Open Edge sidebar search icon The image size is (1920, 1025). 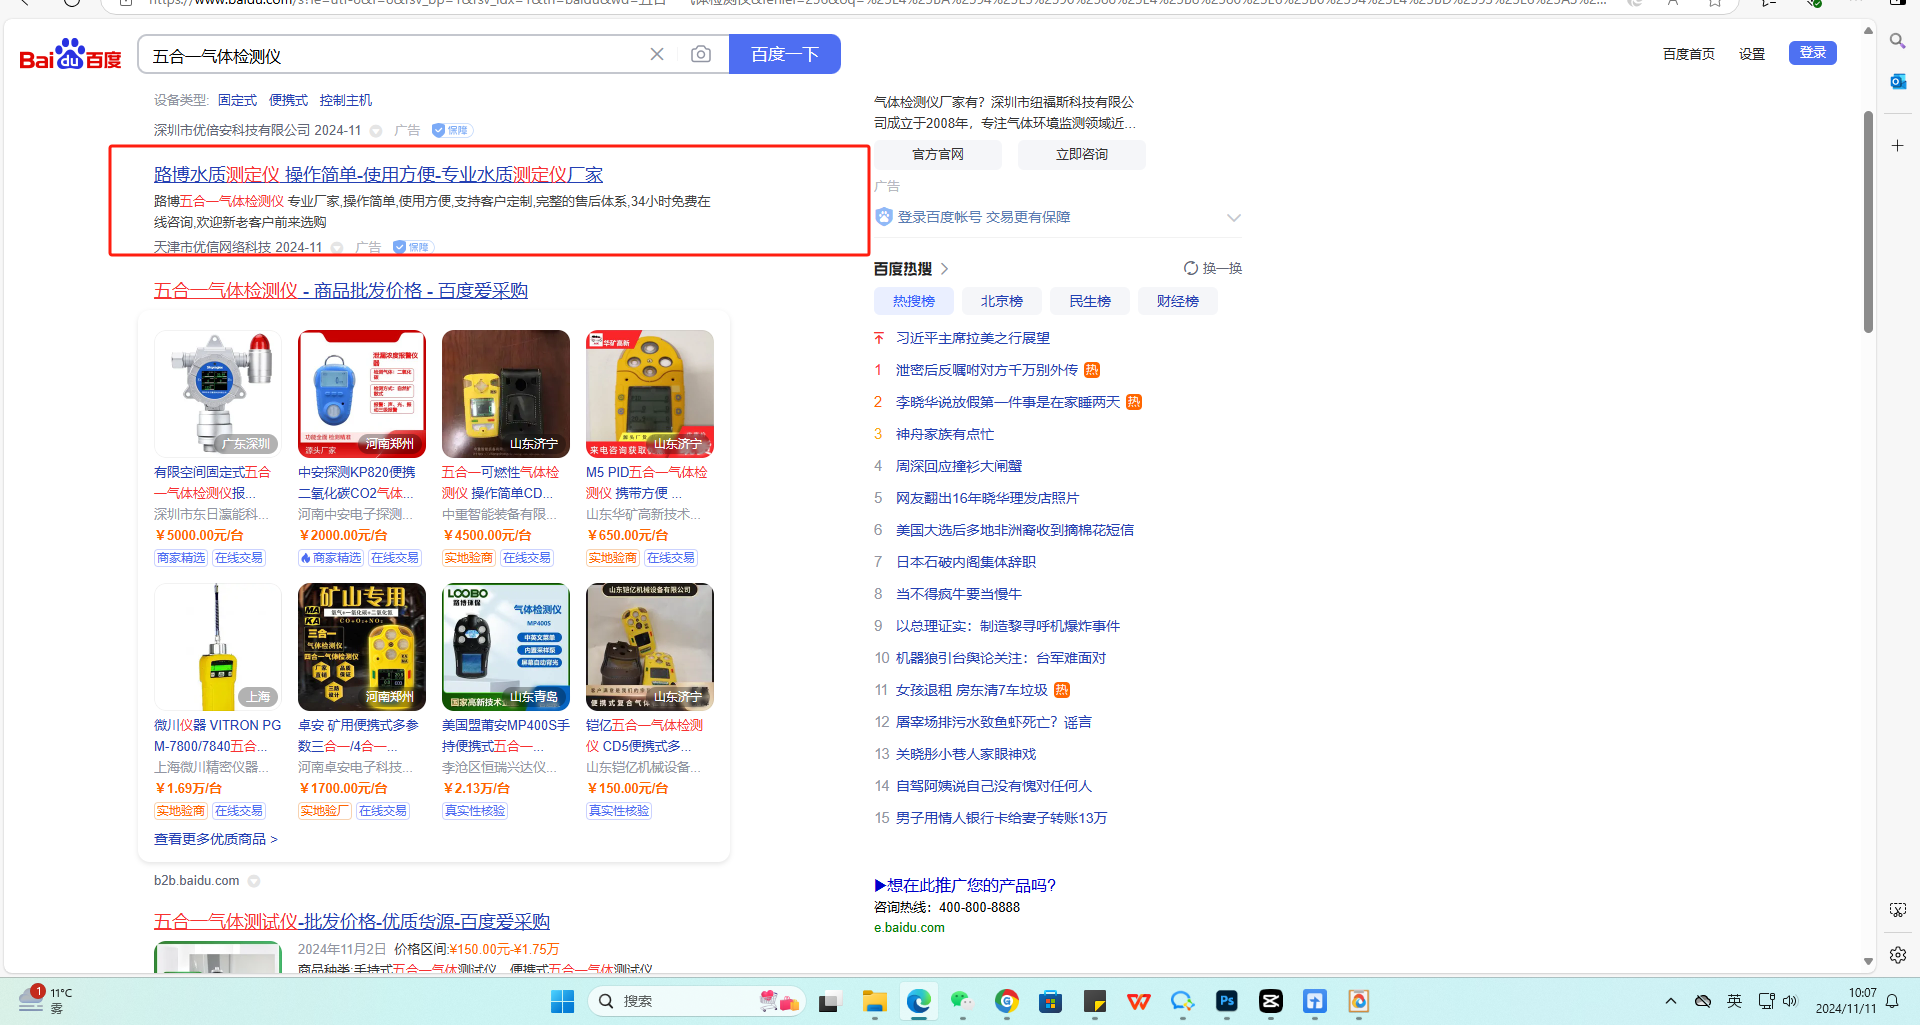pyautogui.click(x=1897, y=41)
